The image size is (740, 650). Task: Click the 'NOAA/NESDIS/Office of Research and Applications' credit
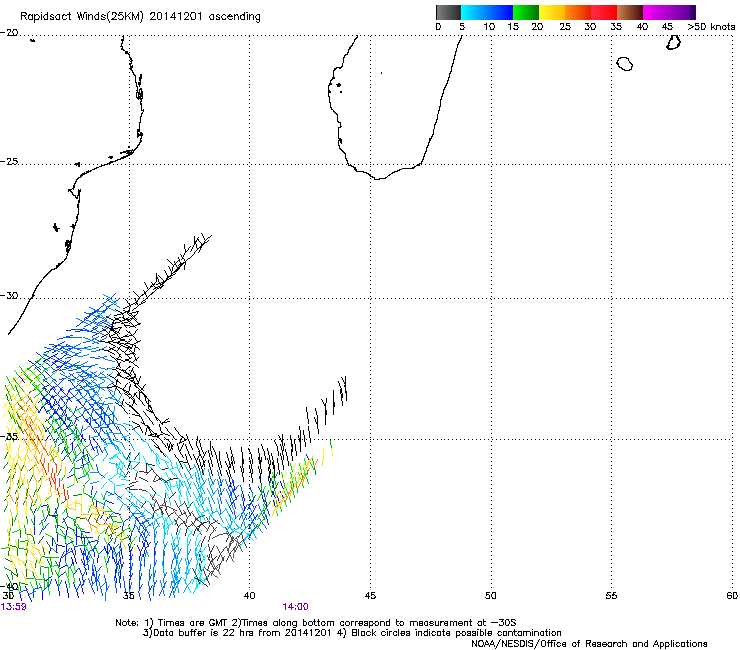coord(589,644)
